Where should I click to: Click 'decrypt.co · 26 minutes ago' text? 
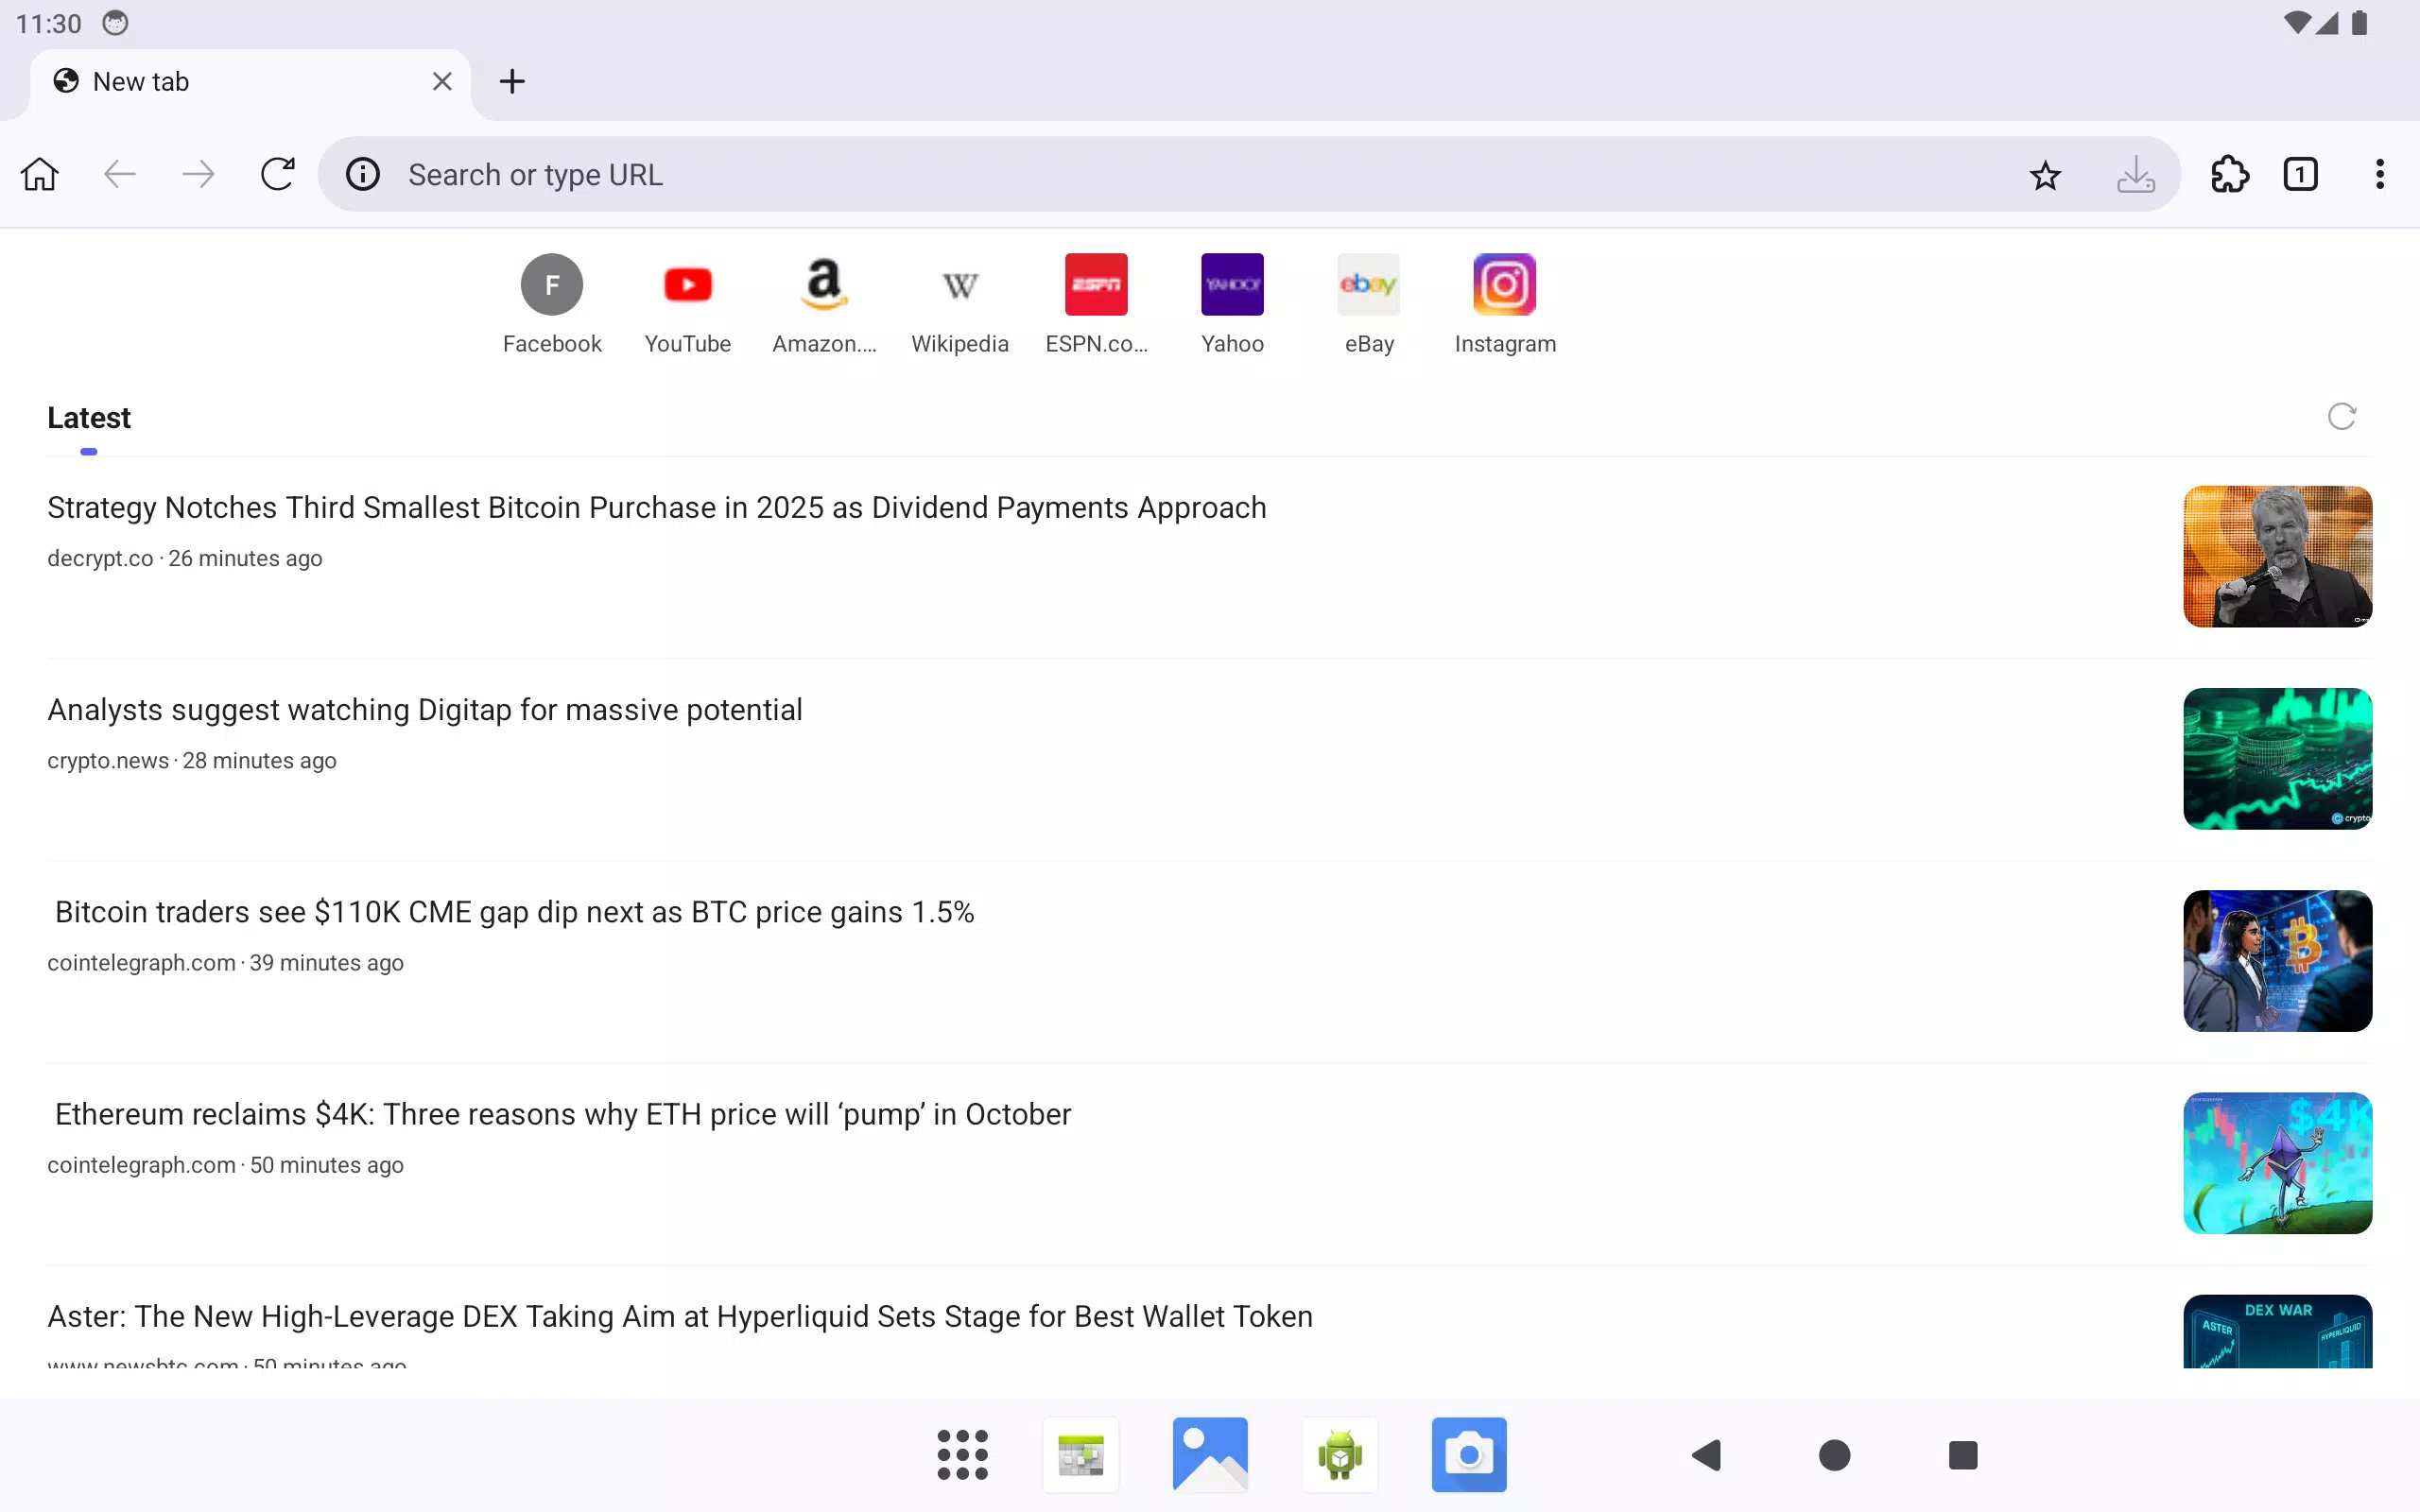[185, 559]
